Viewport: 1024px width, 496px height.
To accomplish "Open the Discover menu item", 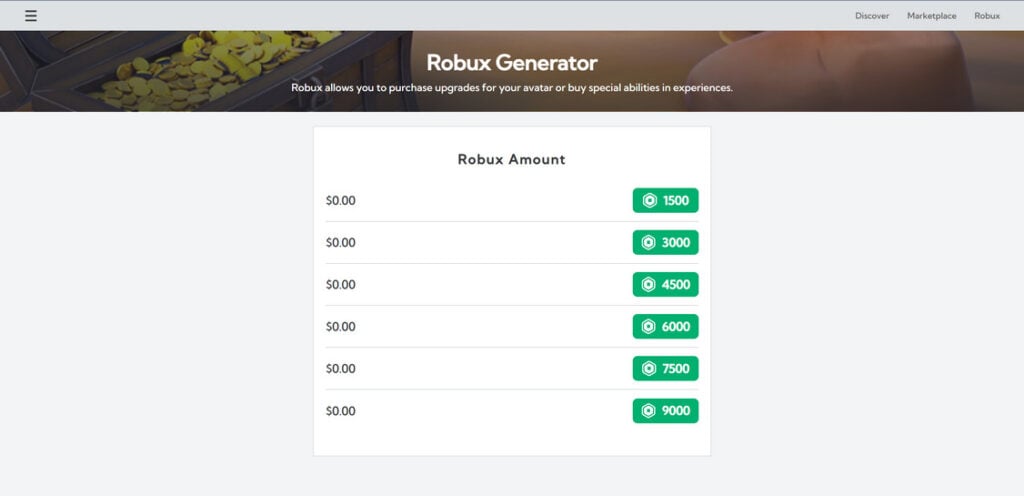I will (872, 16).
